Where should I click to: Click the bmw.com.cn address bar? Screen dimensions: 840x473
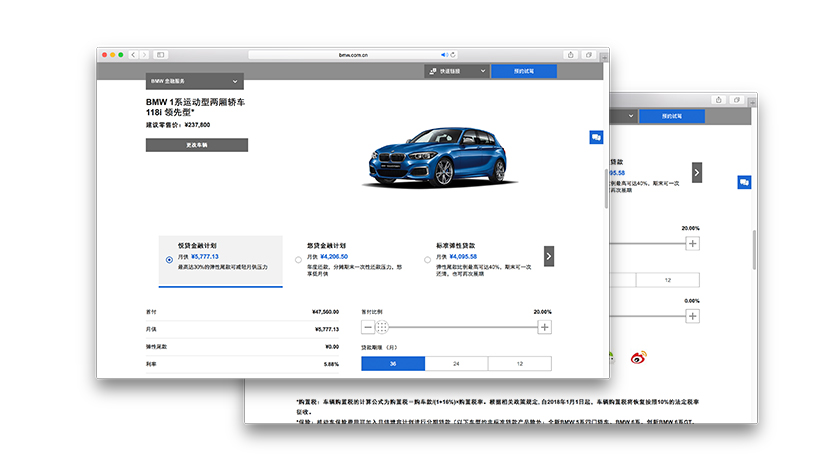click(353, 55)
